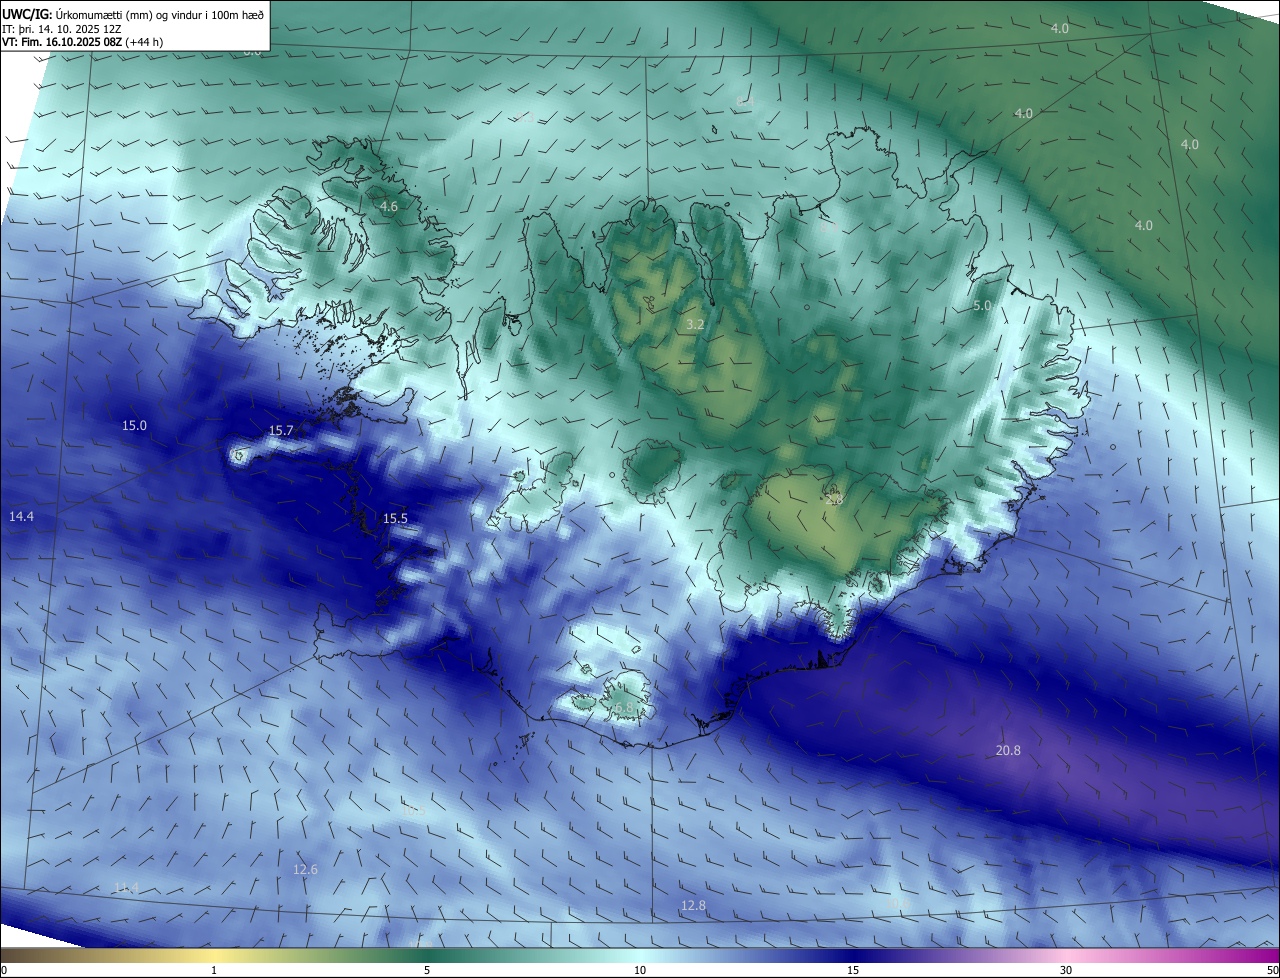The height and width of the screenshot is (978, 1280).
Task: Select the 15.7 value label on the map
Action: click(281, 430)
